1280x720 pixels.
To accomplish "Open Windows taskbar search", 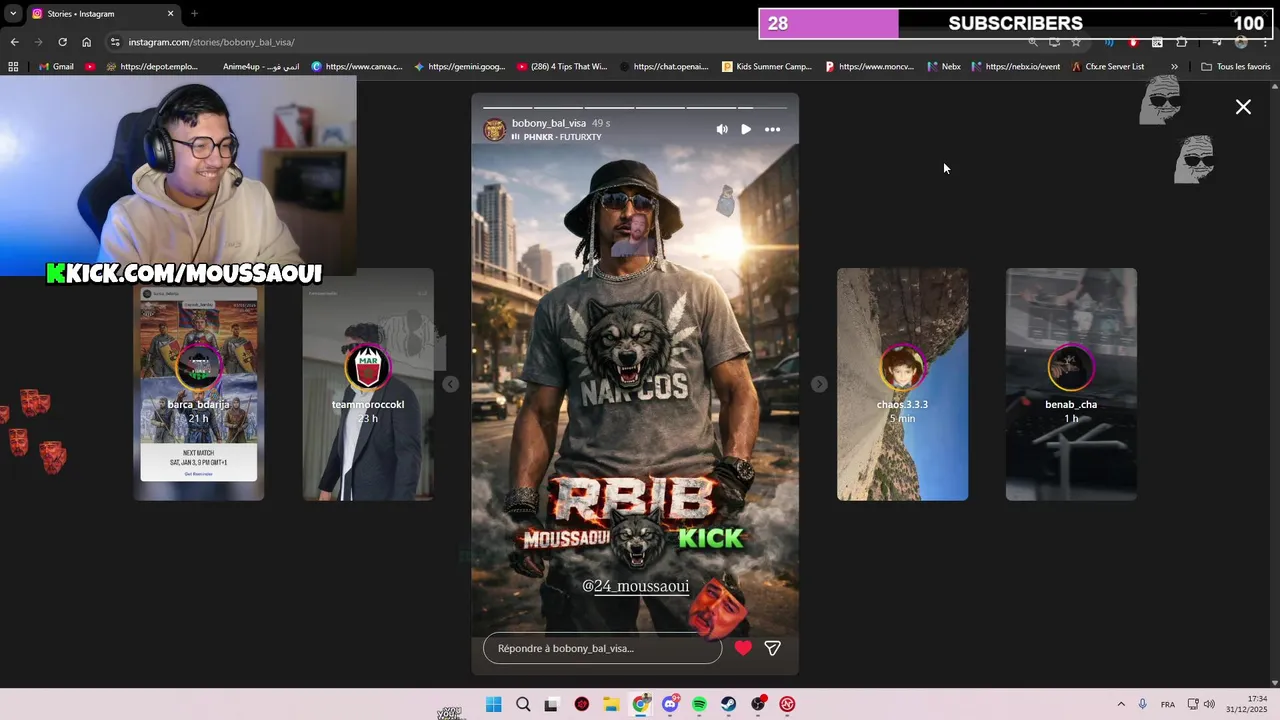I will click(523, 704).
